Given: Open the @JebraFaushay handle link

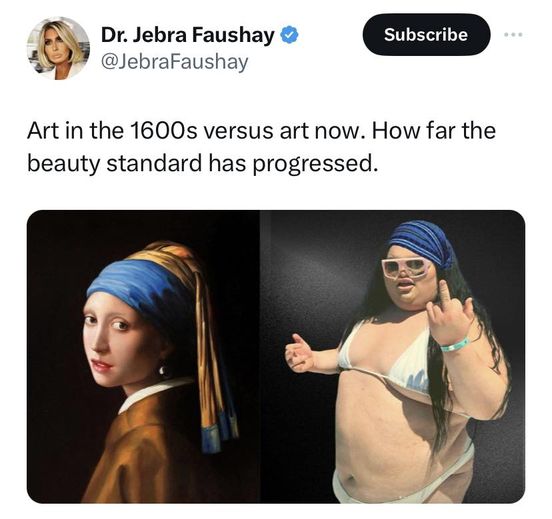Looking at the screenshot, I should 175,62.
